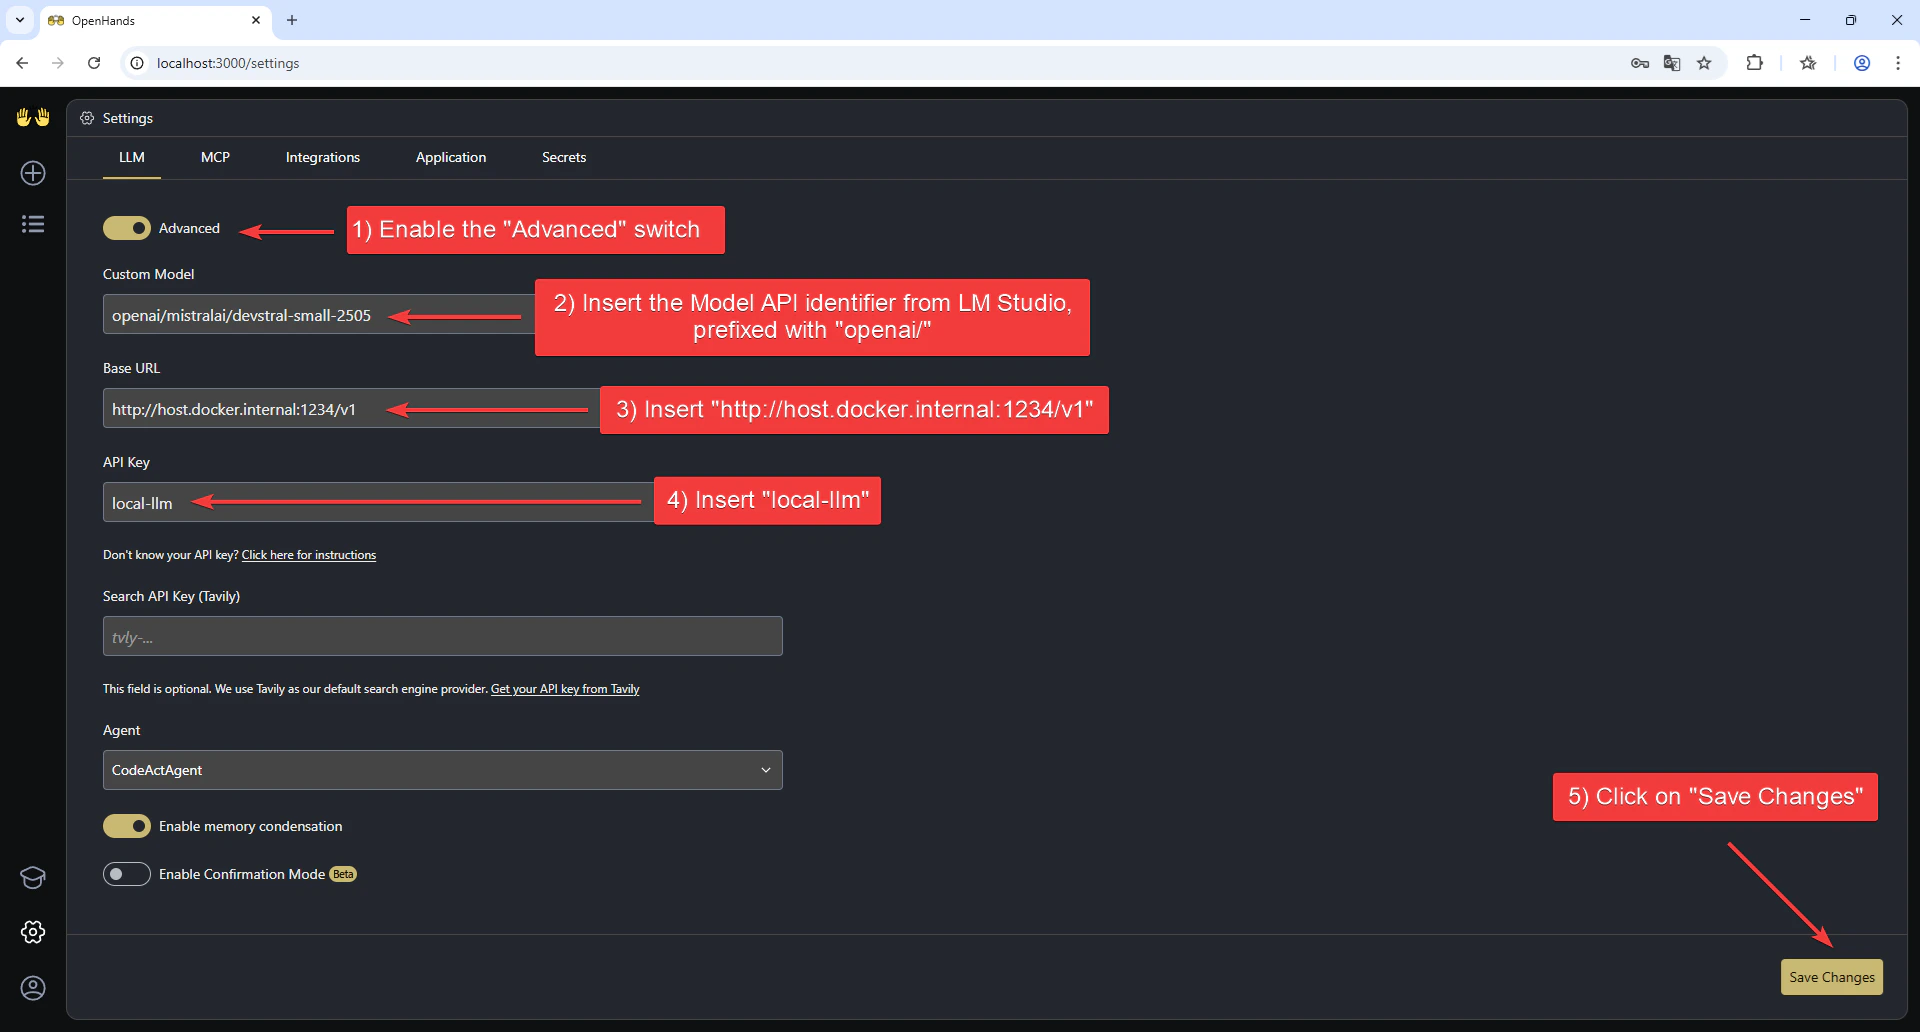This screenshot has width=1920, height=1032.
Task: Open the browser three-dot menu
Action: [x=1898, y=63]
